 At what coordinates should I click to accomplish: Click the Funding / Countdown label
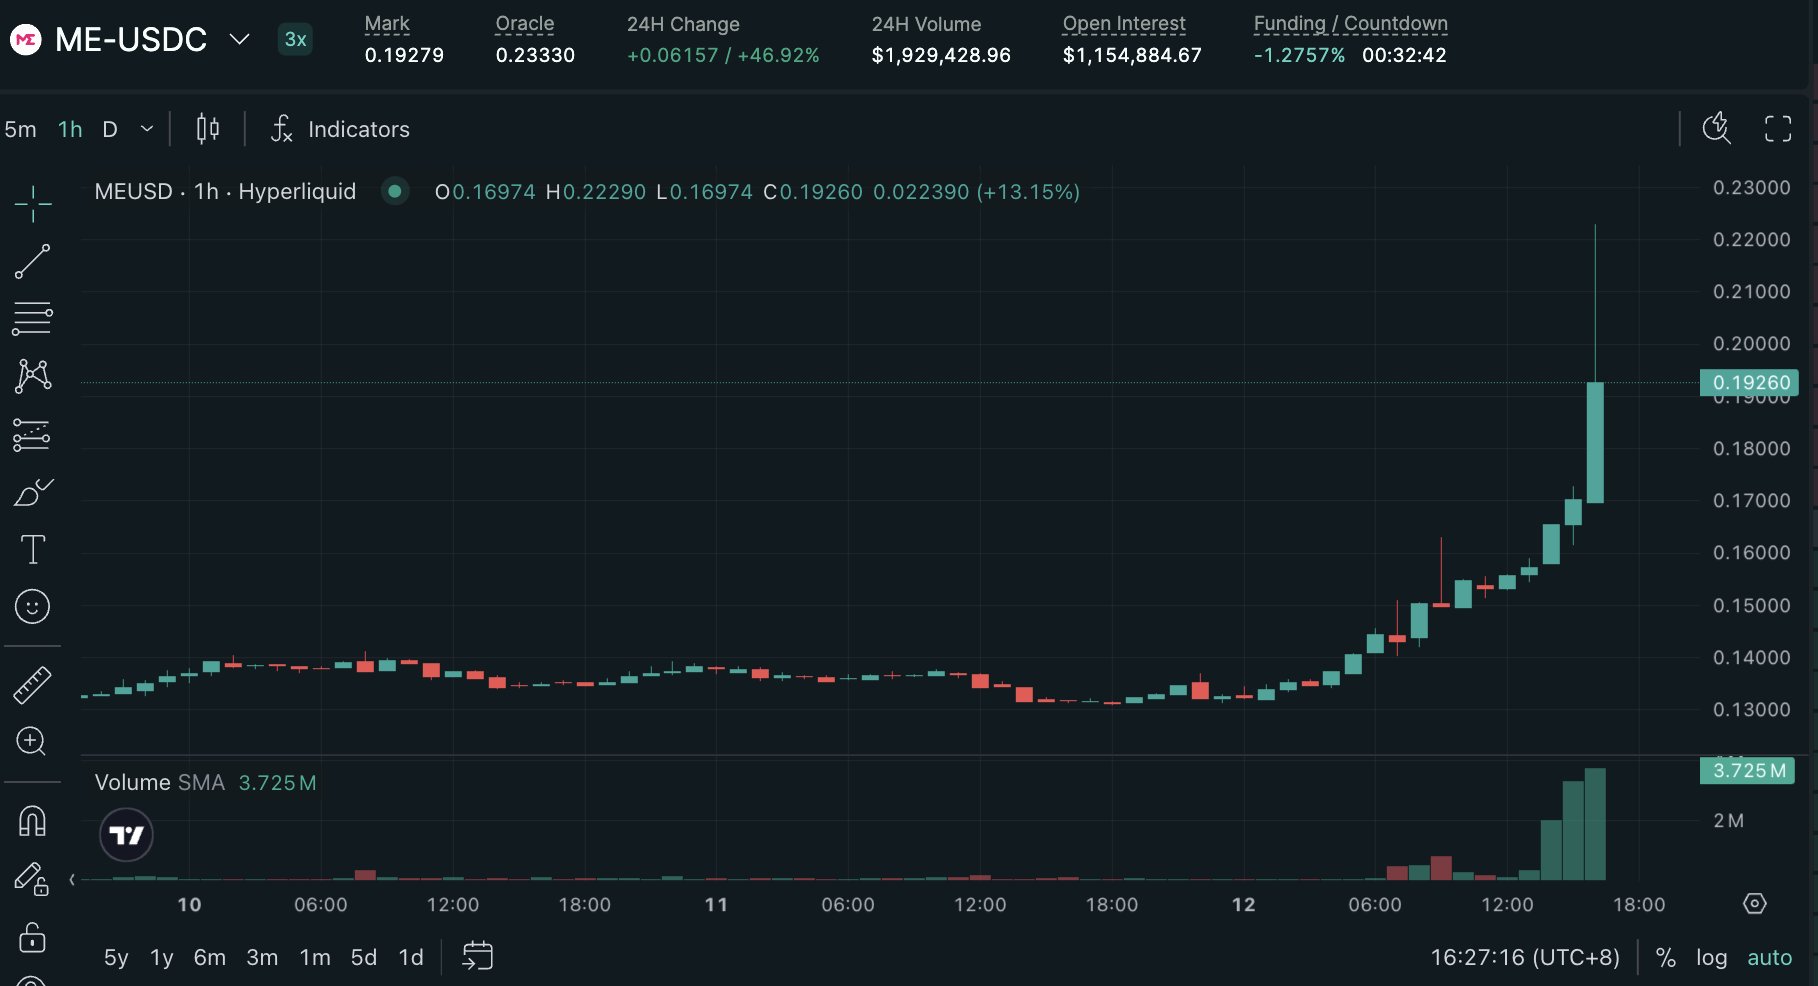(x=1351, y=23)
